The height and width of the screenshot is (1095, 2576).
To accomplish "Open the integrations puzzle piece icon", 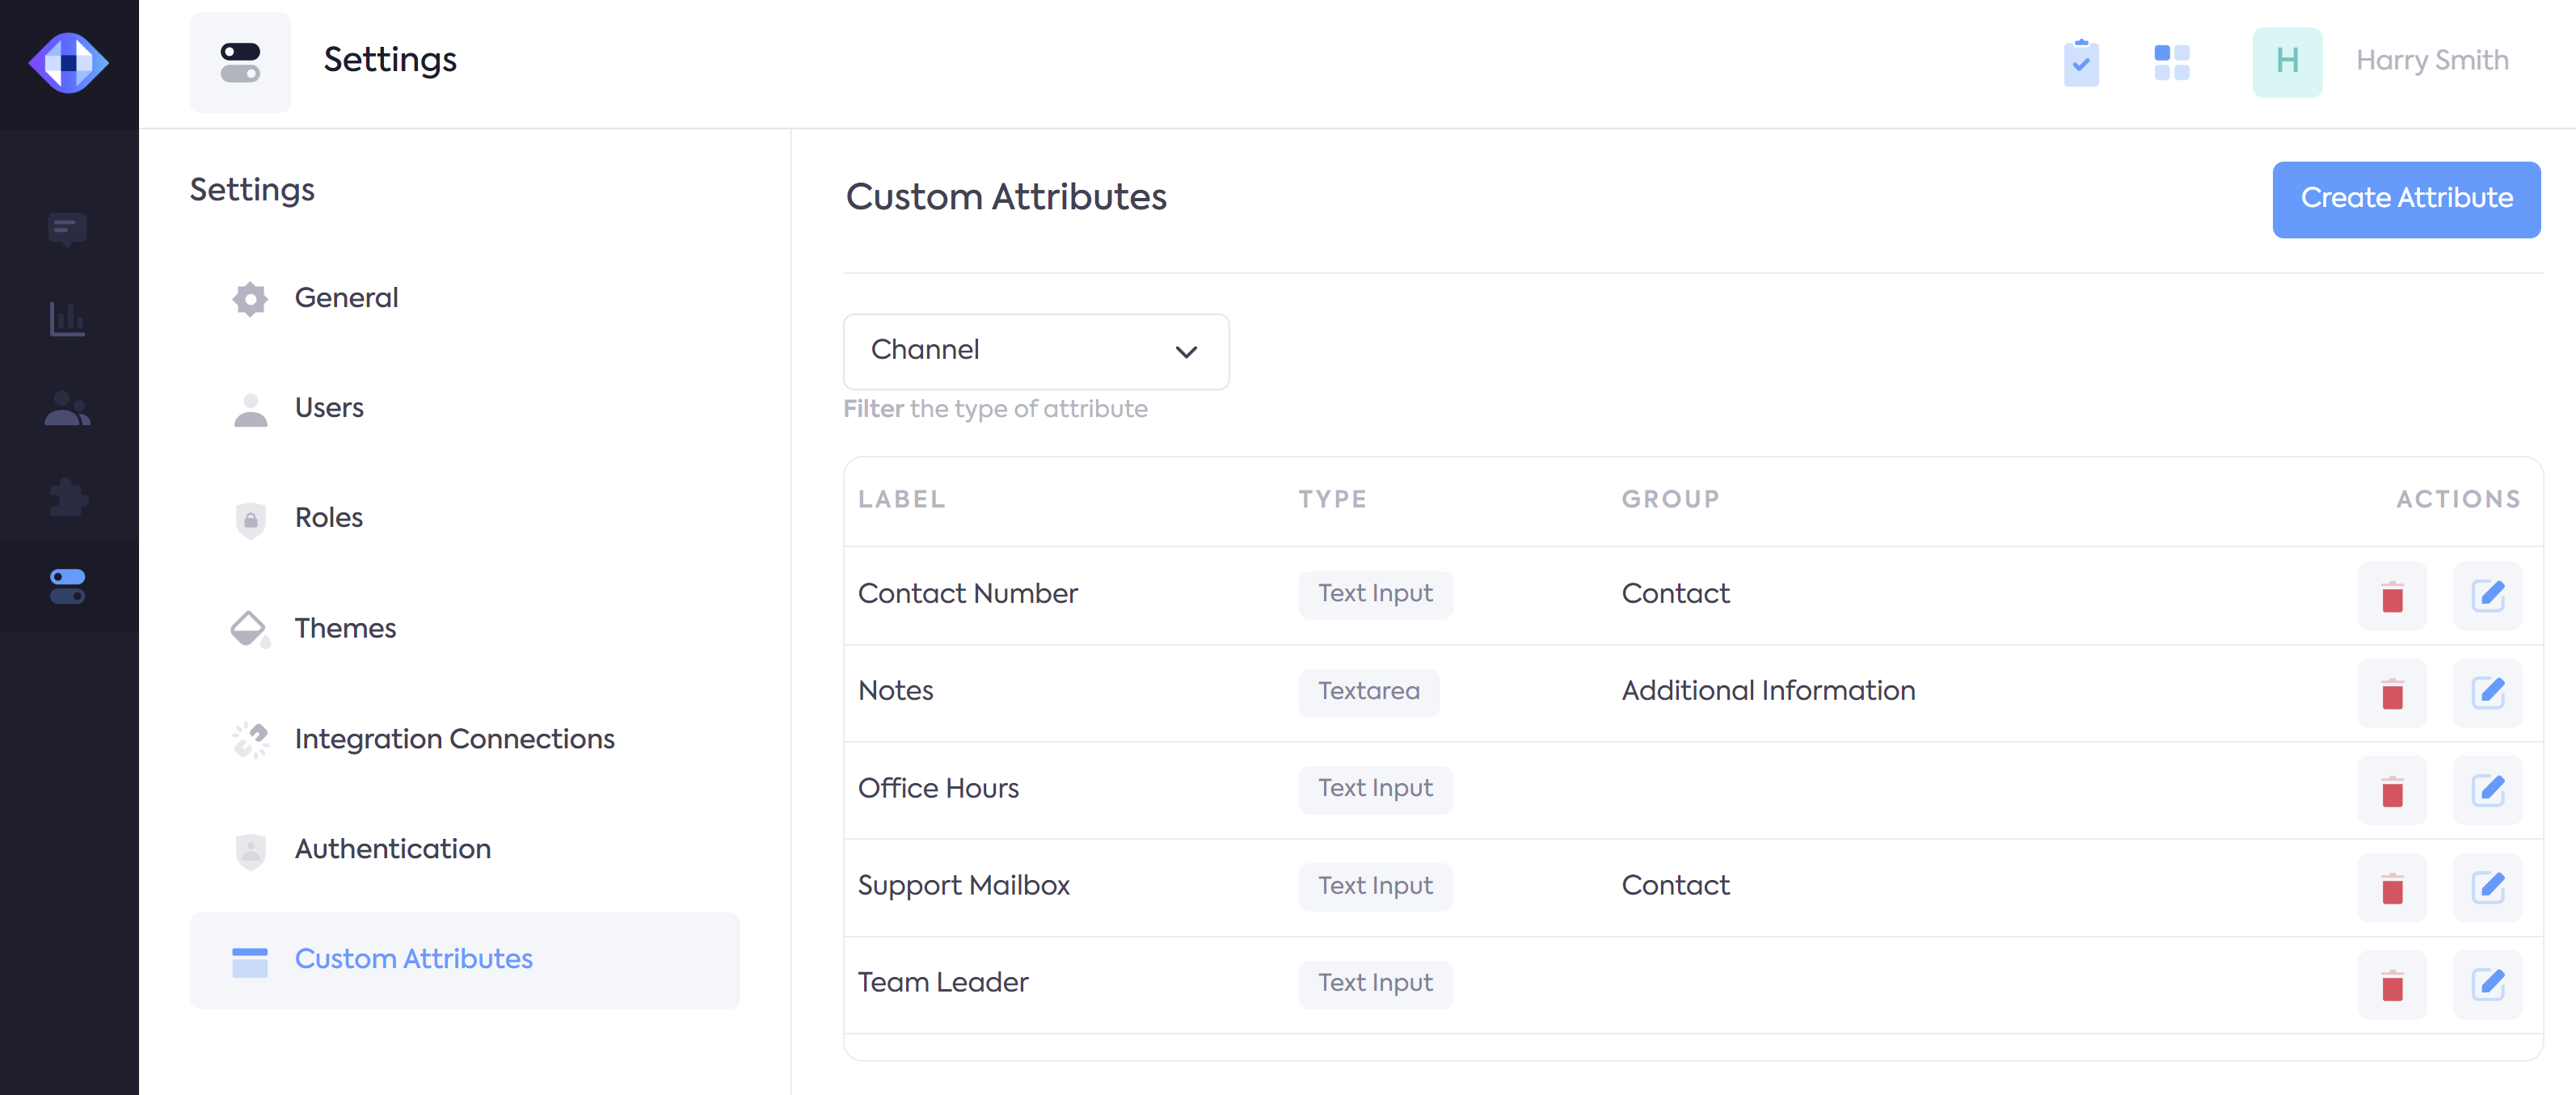I will pos(67,497).
